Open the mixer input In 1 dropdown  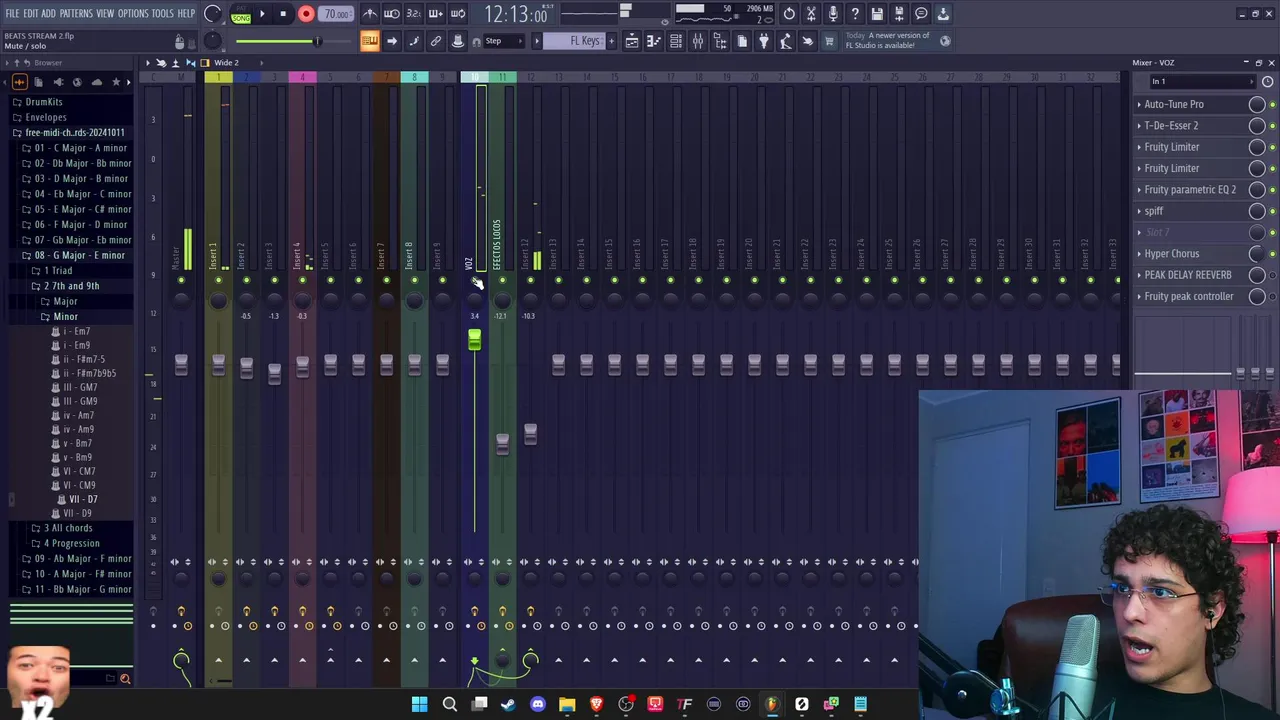pos(1203,82)
